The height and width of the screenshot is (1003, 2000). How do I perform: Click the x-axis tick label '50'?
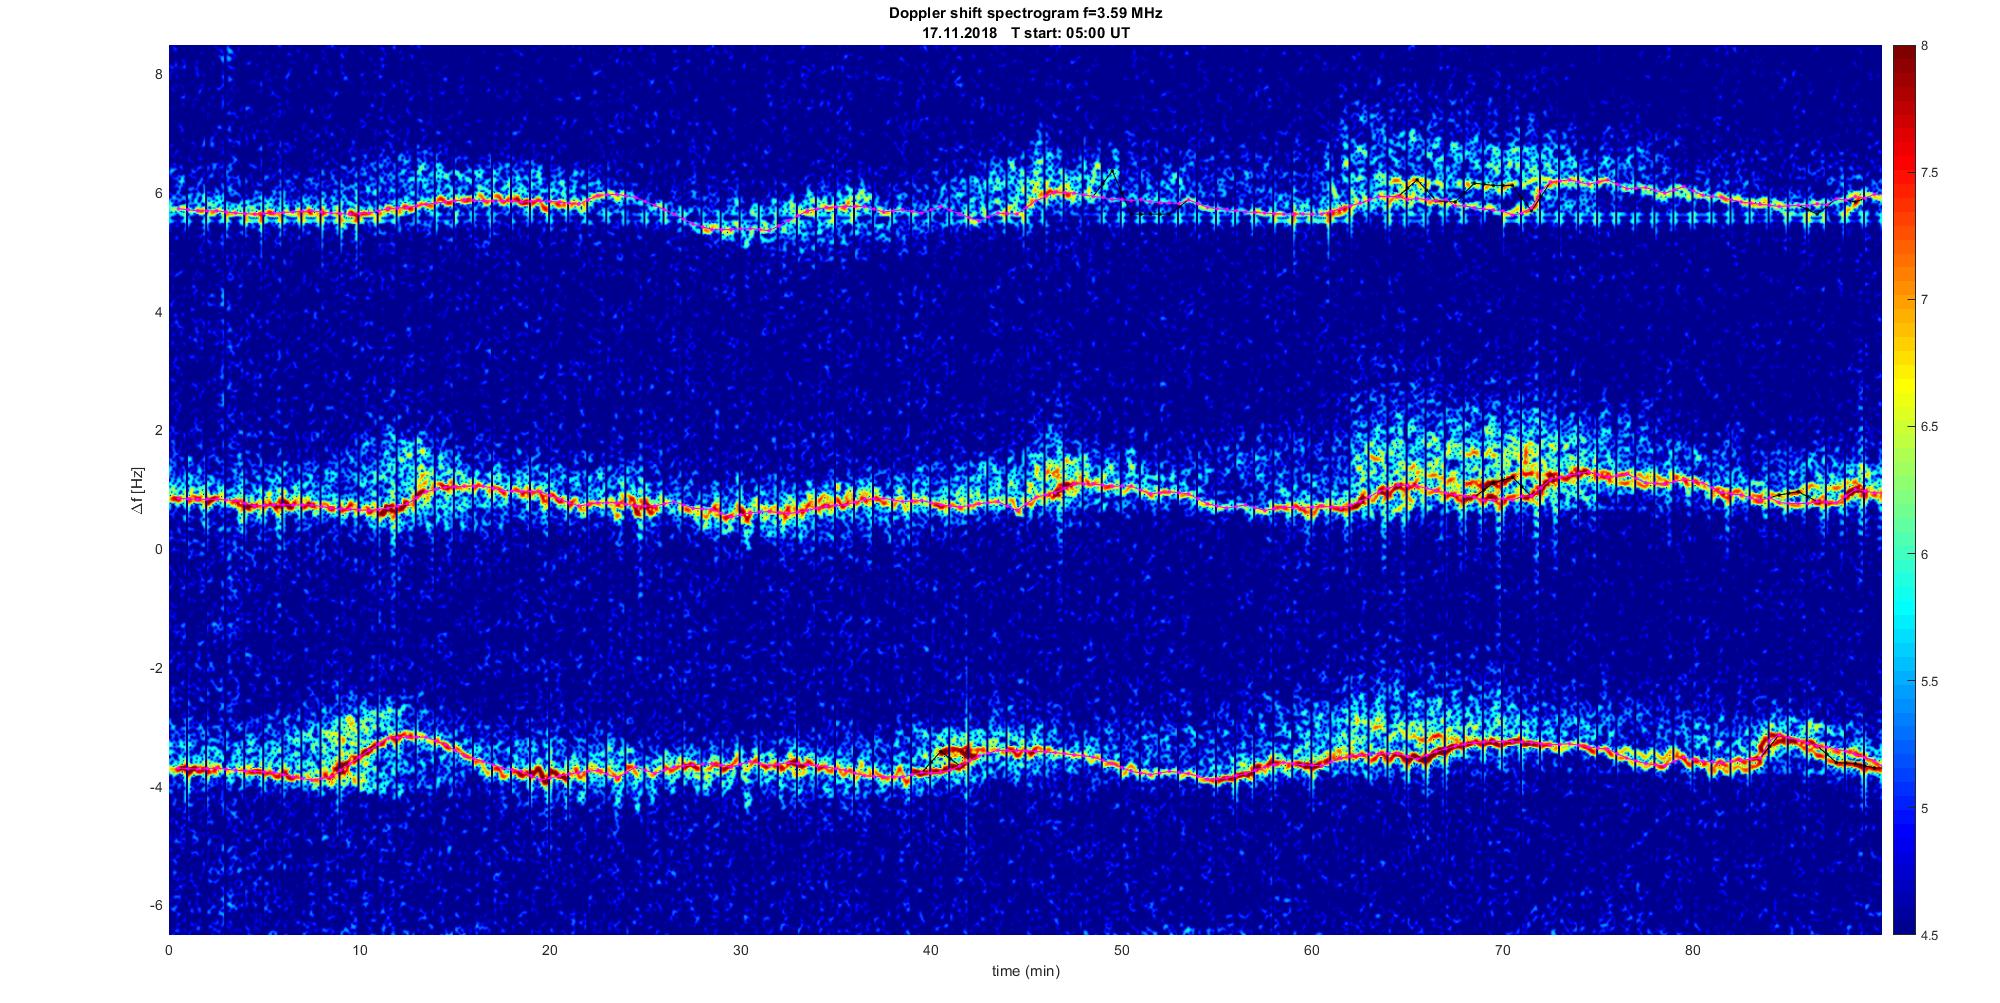[x=1121, y=950]
